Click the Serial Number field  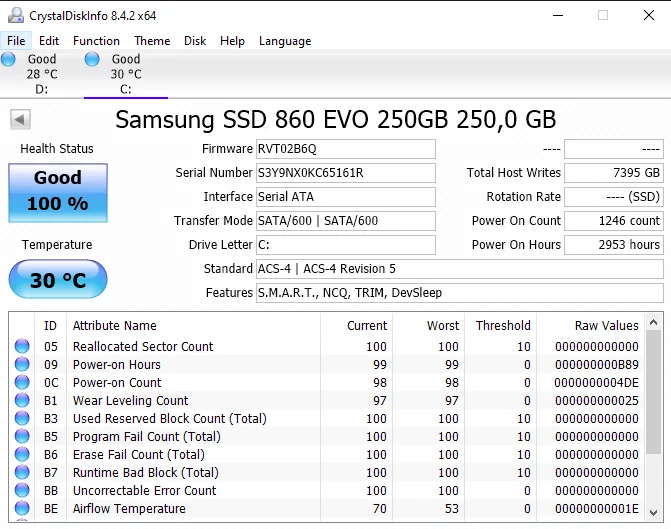coord(346,173)
